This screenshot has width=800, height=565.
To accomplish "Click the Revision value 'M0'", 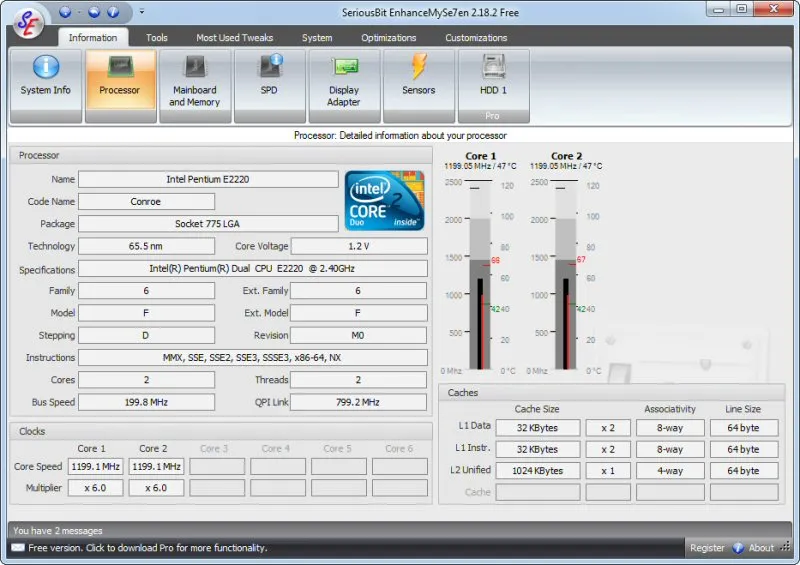I will click(359, 335).
